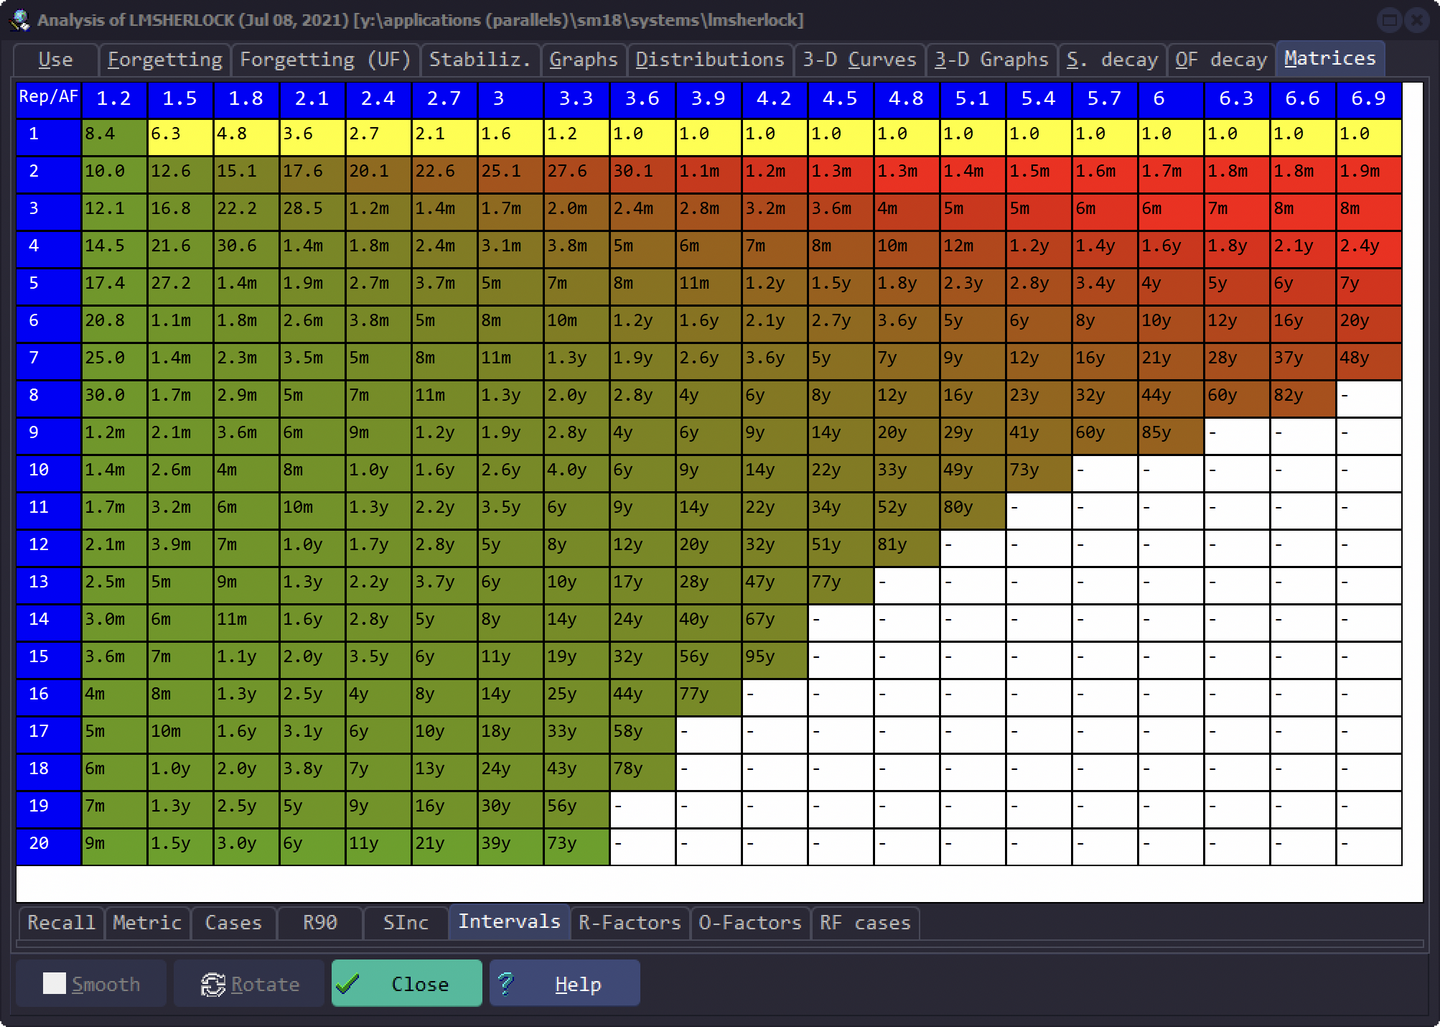Click the interval cell 12.6
1440x1027 pixels.
(180, 174)
